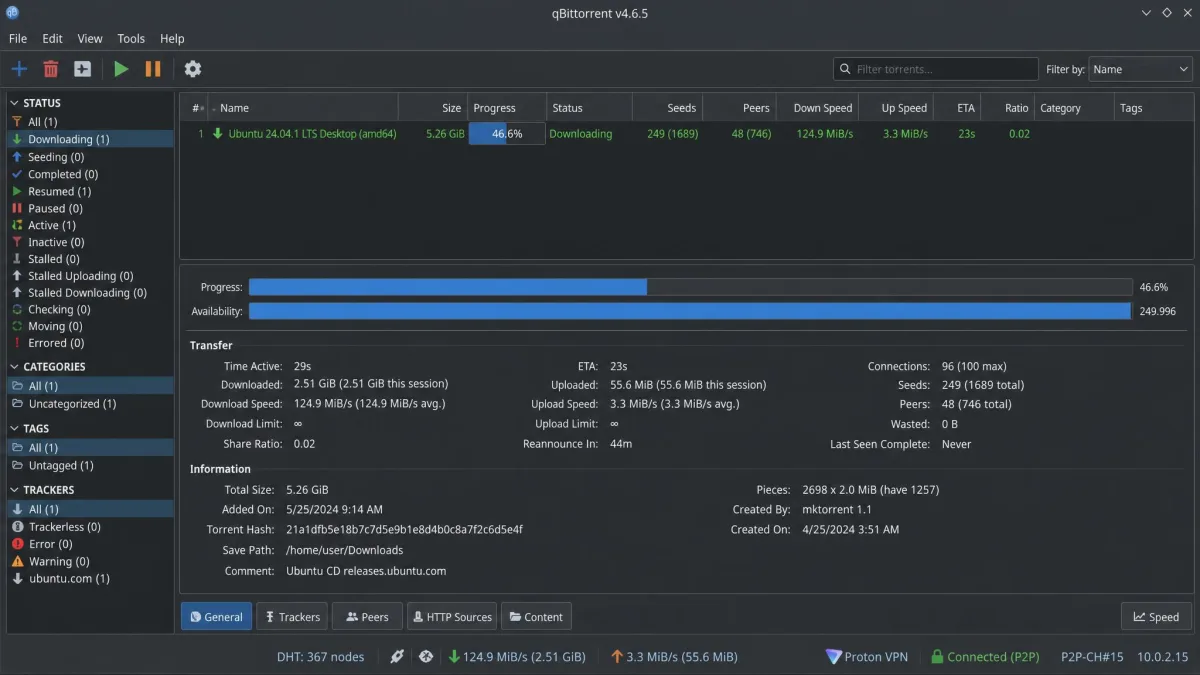Screen dimensions: 1200x675
Task: Switch to the HTTP Sources tab
Action: click(x=452, y=617)
